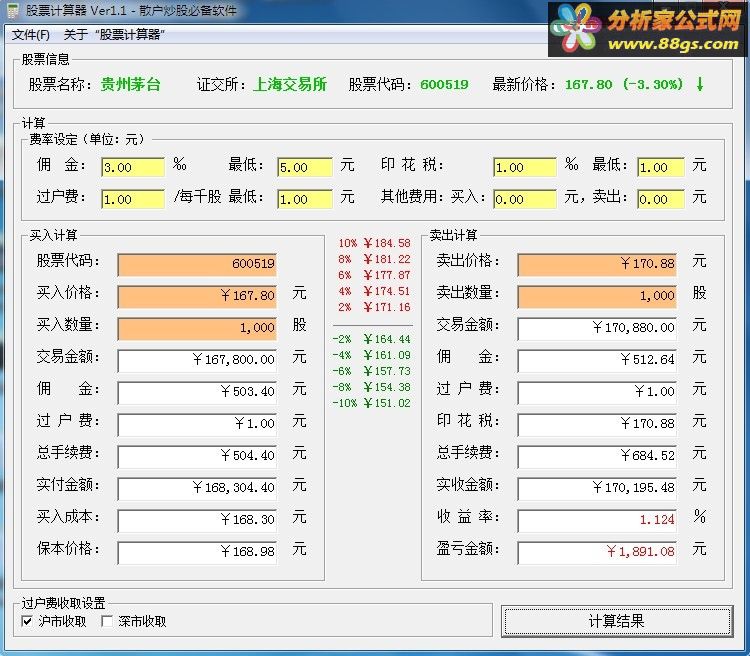Viewport: 750px width, 656px height.
Task: Select the 实收金额 ￥170,195.48 field
Action: tap(597, 488)
